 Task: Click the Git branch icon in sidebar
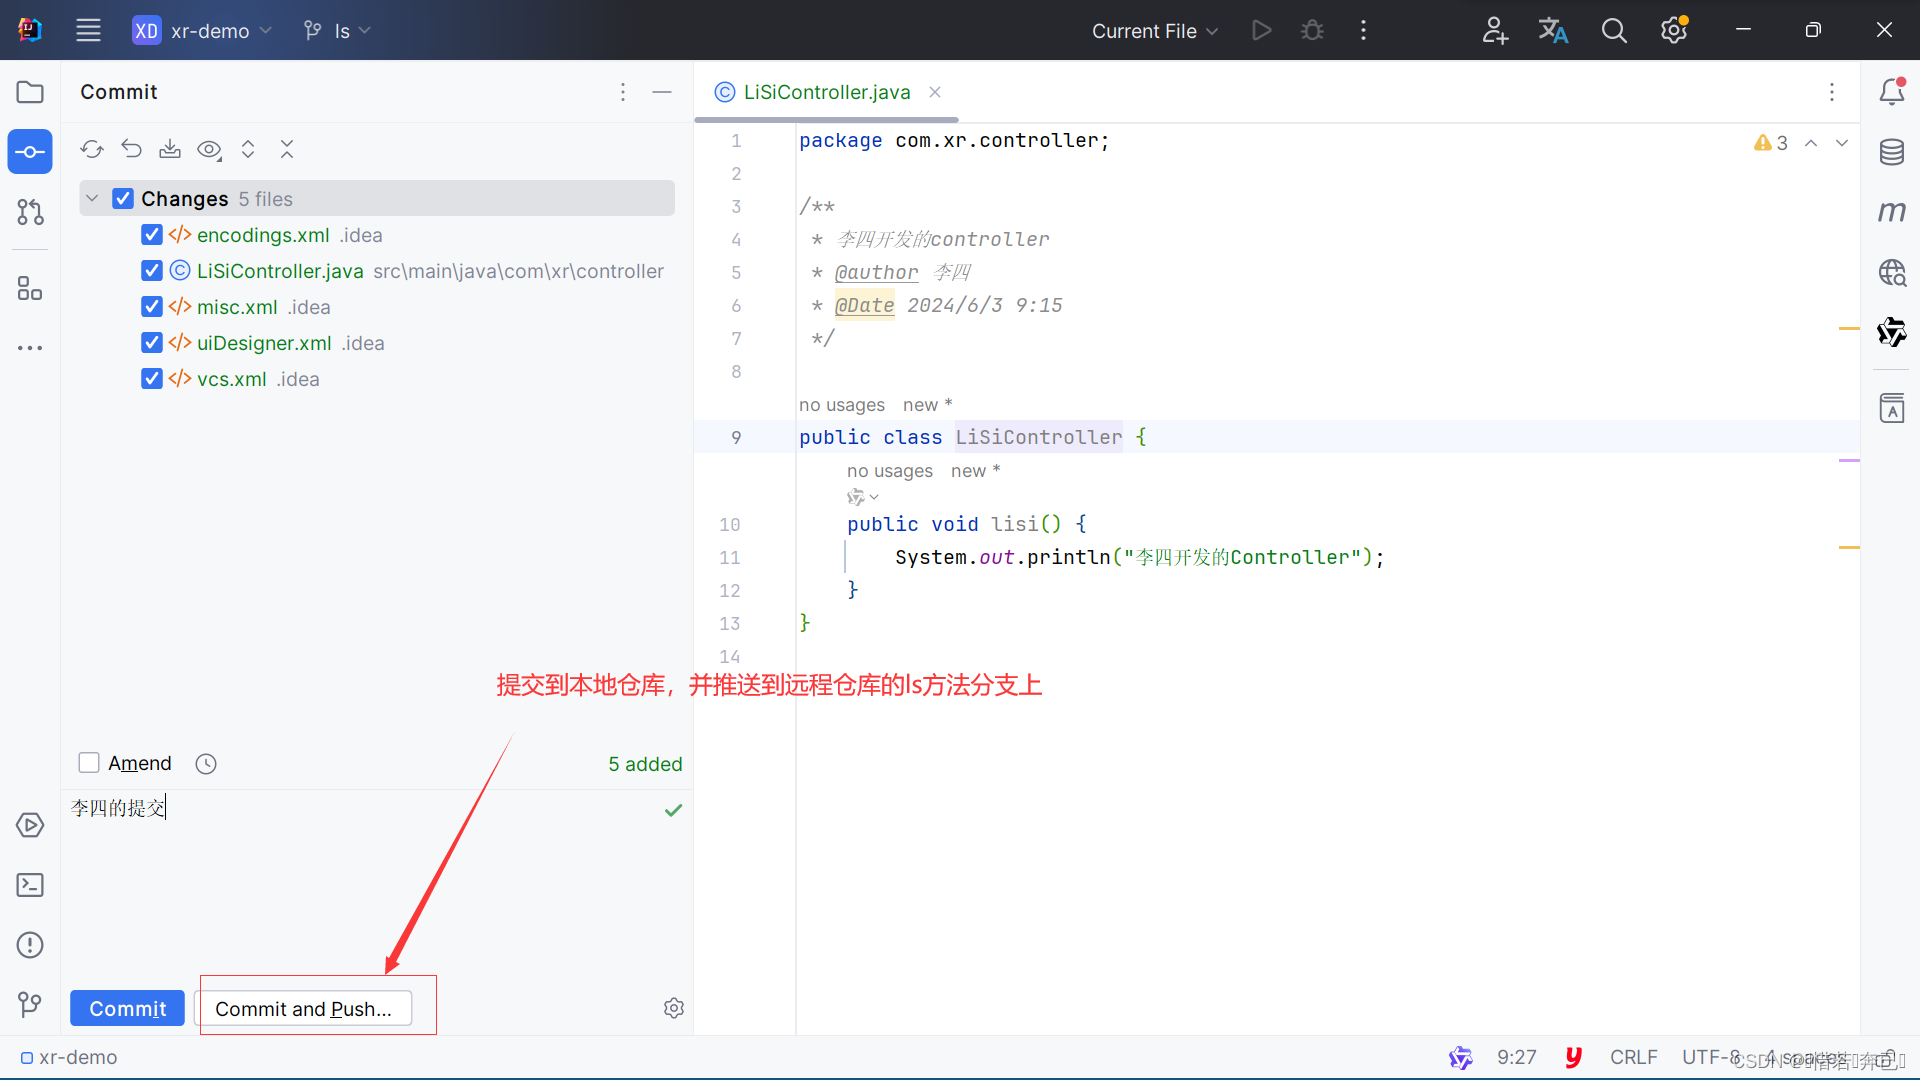[x=29, y=1005]
